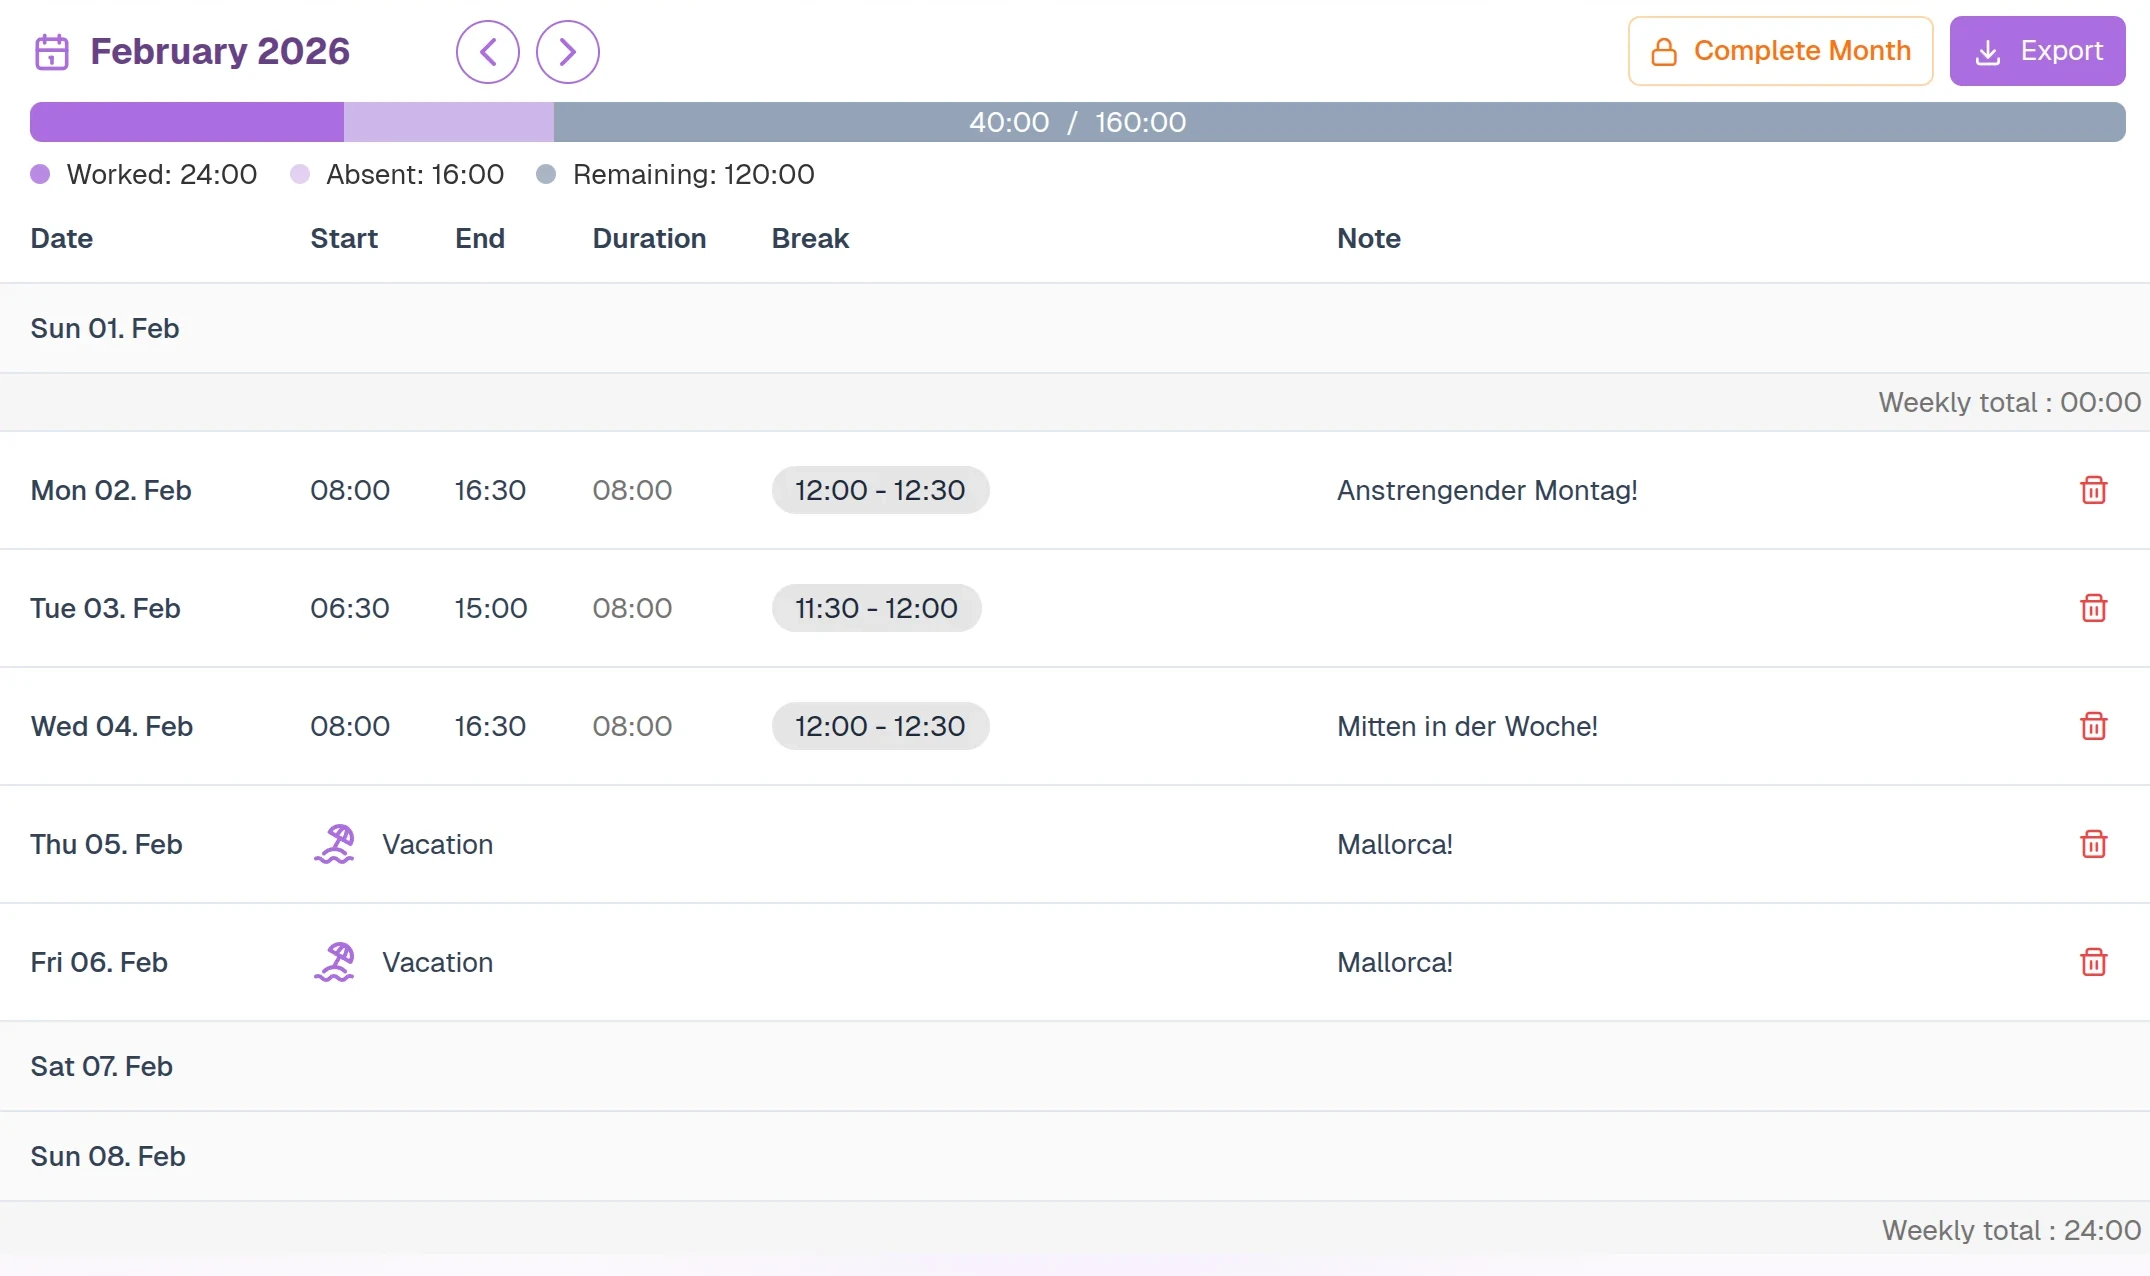
Task: Delete the Tue 03. Feb entry
Action: pyautogui.click(x=2093, y=608)
